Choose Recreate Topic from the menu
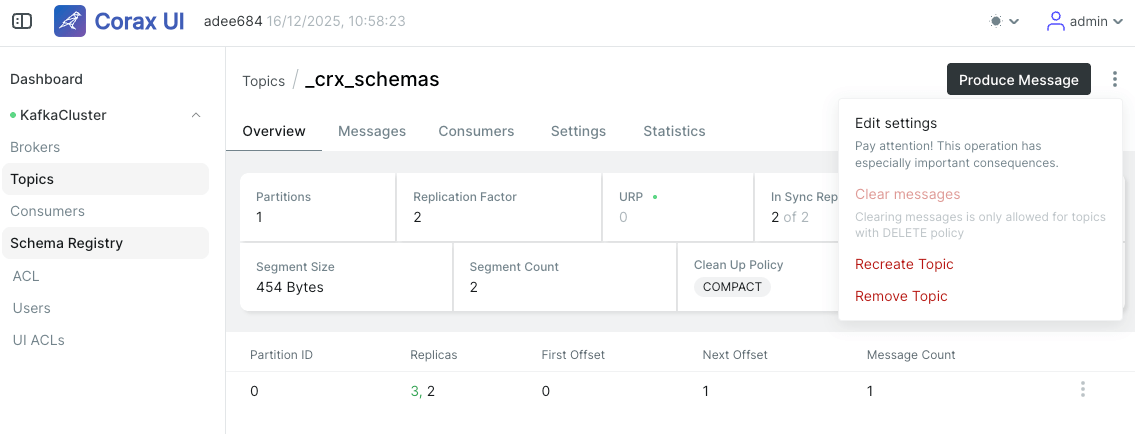The width and height of the screenshot is (1135, 434). tap(904, 264)
